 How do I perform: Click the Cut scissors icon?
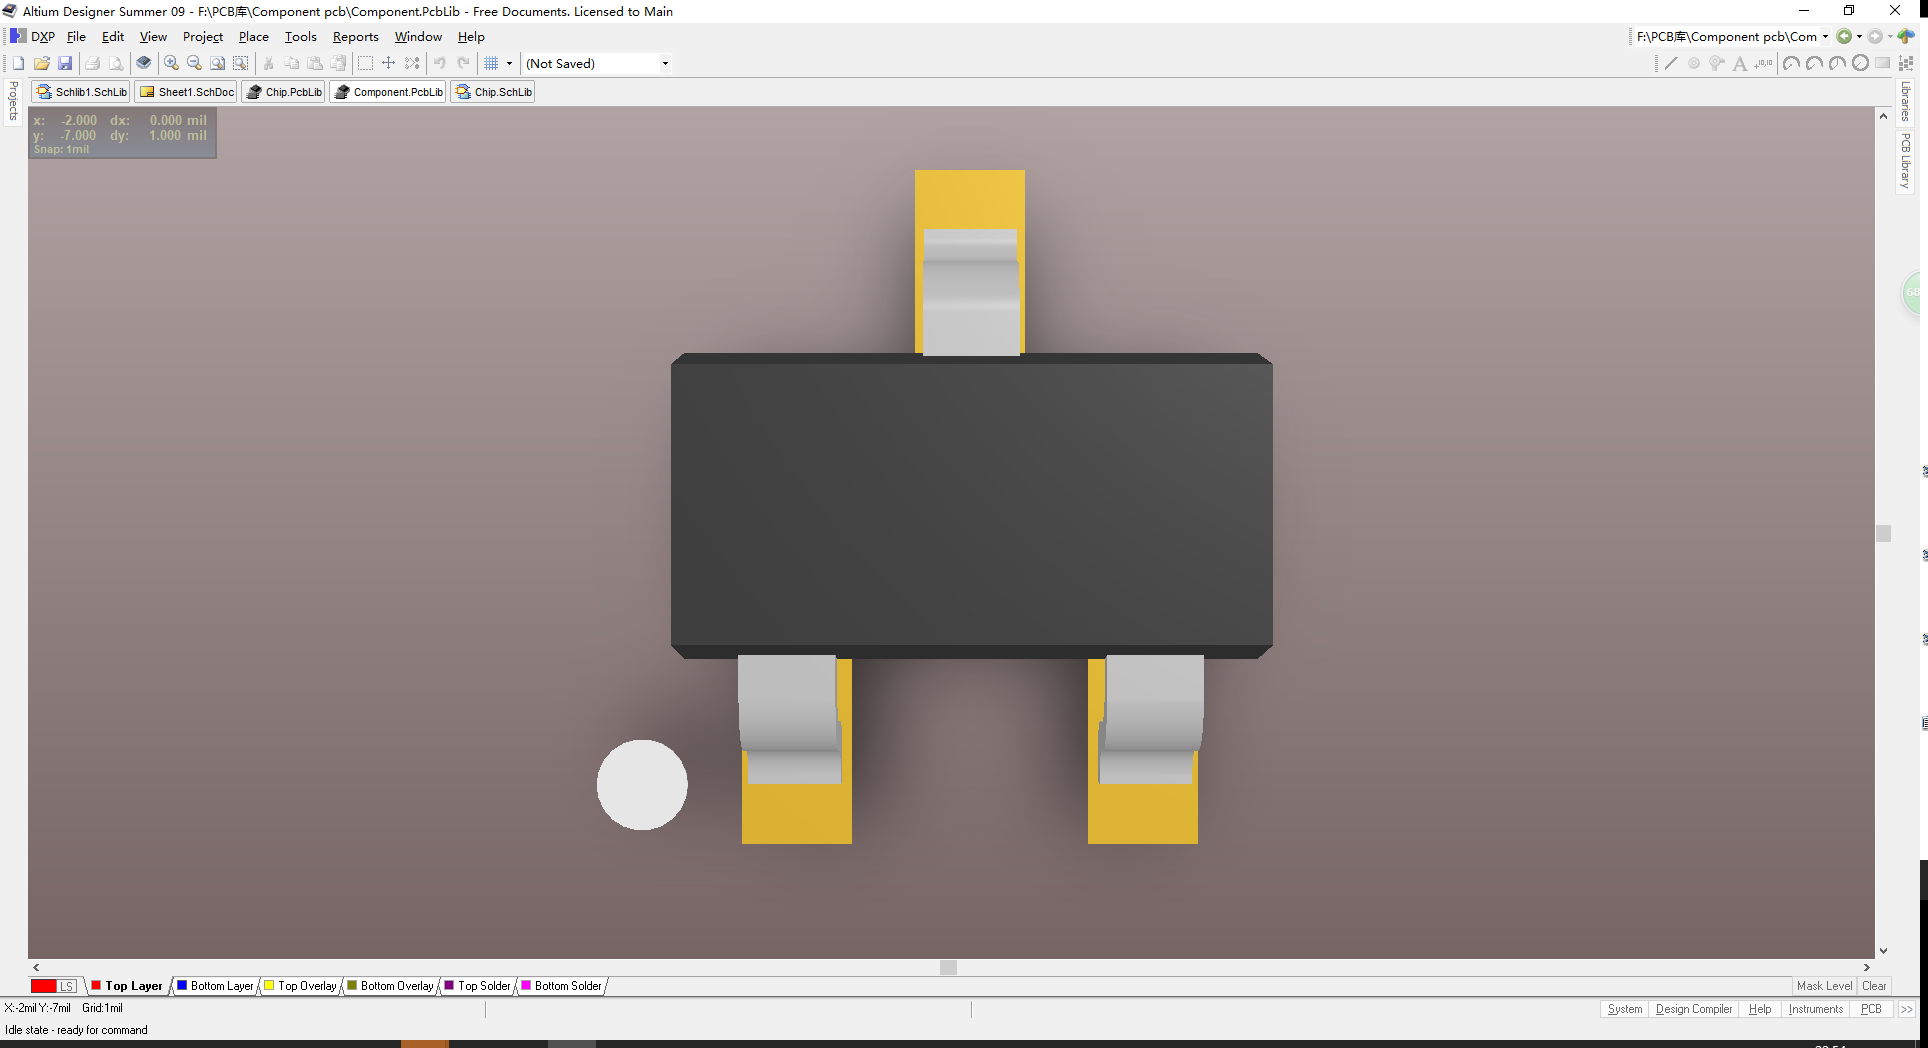coord(268,63)
